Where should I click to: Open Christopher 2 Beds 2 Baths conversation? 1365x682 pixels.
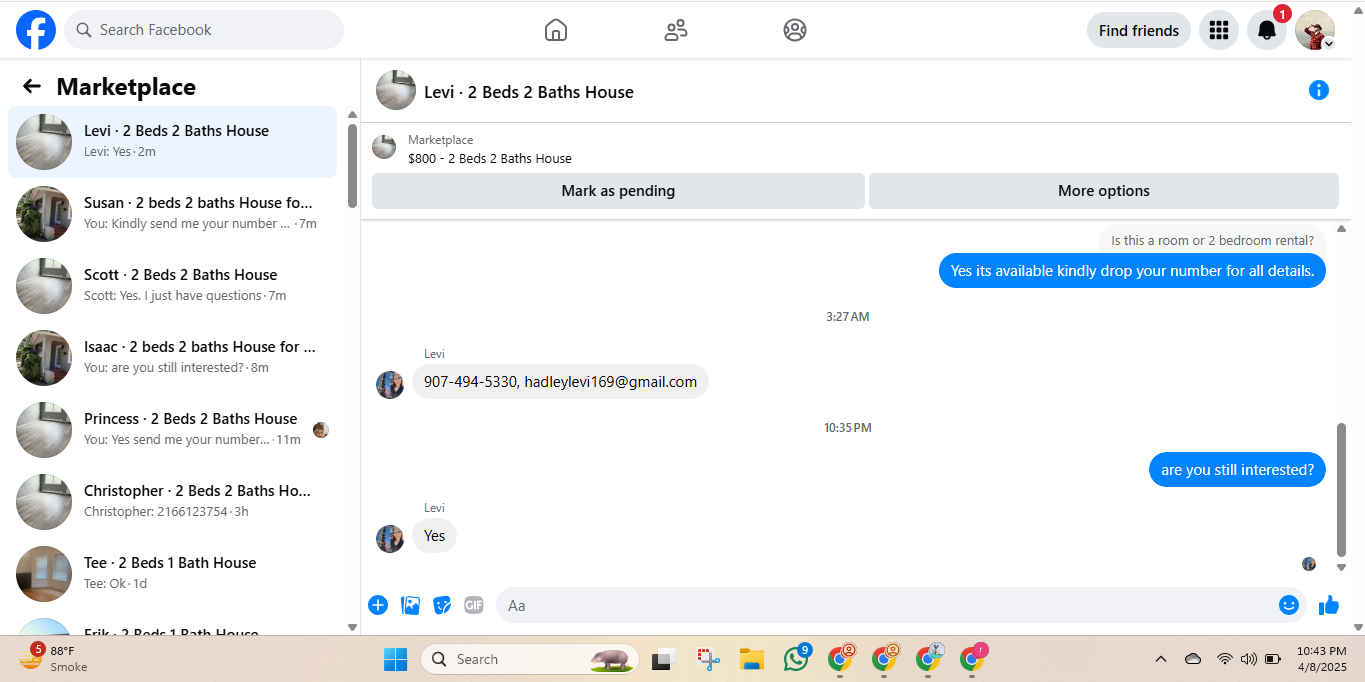tap(172, 502)
